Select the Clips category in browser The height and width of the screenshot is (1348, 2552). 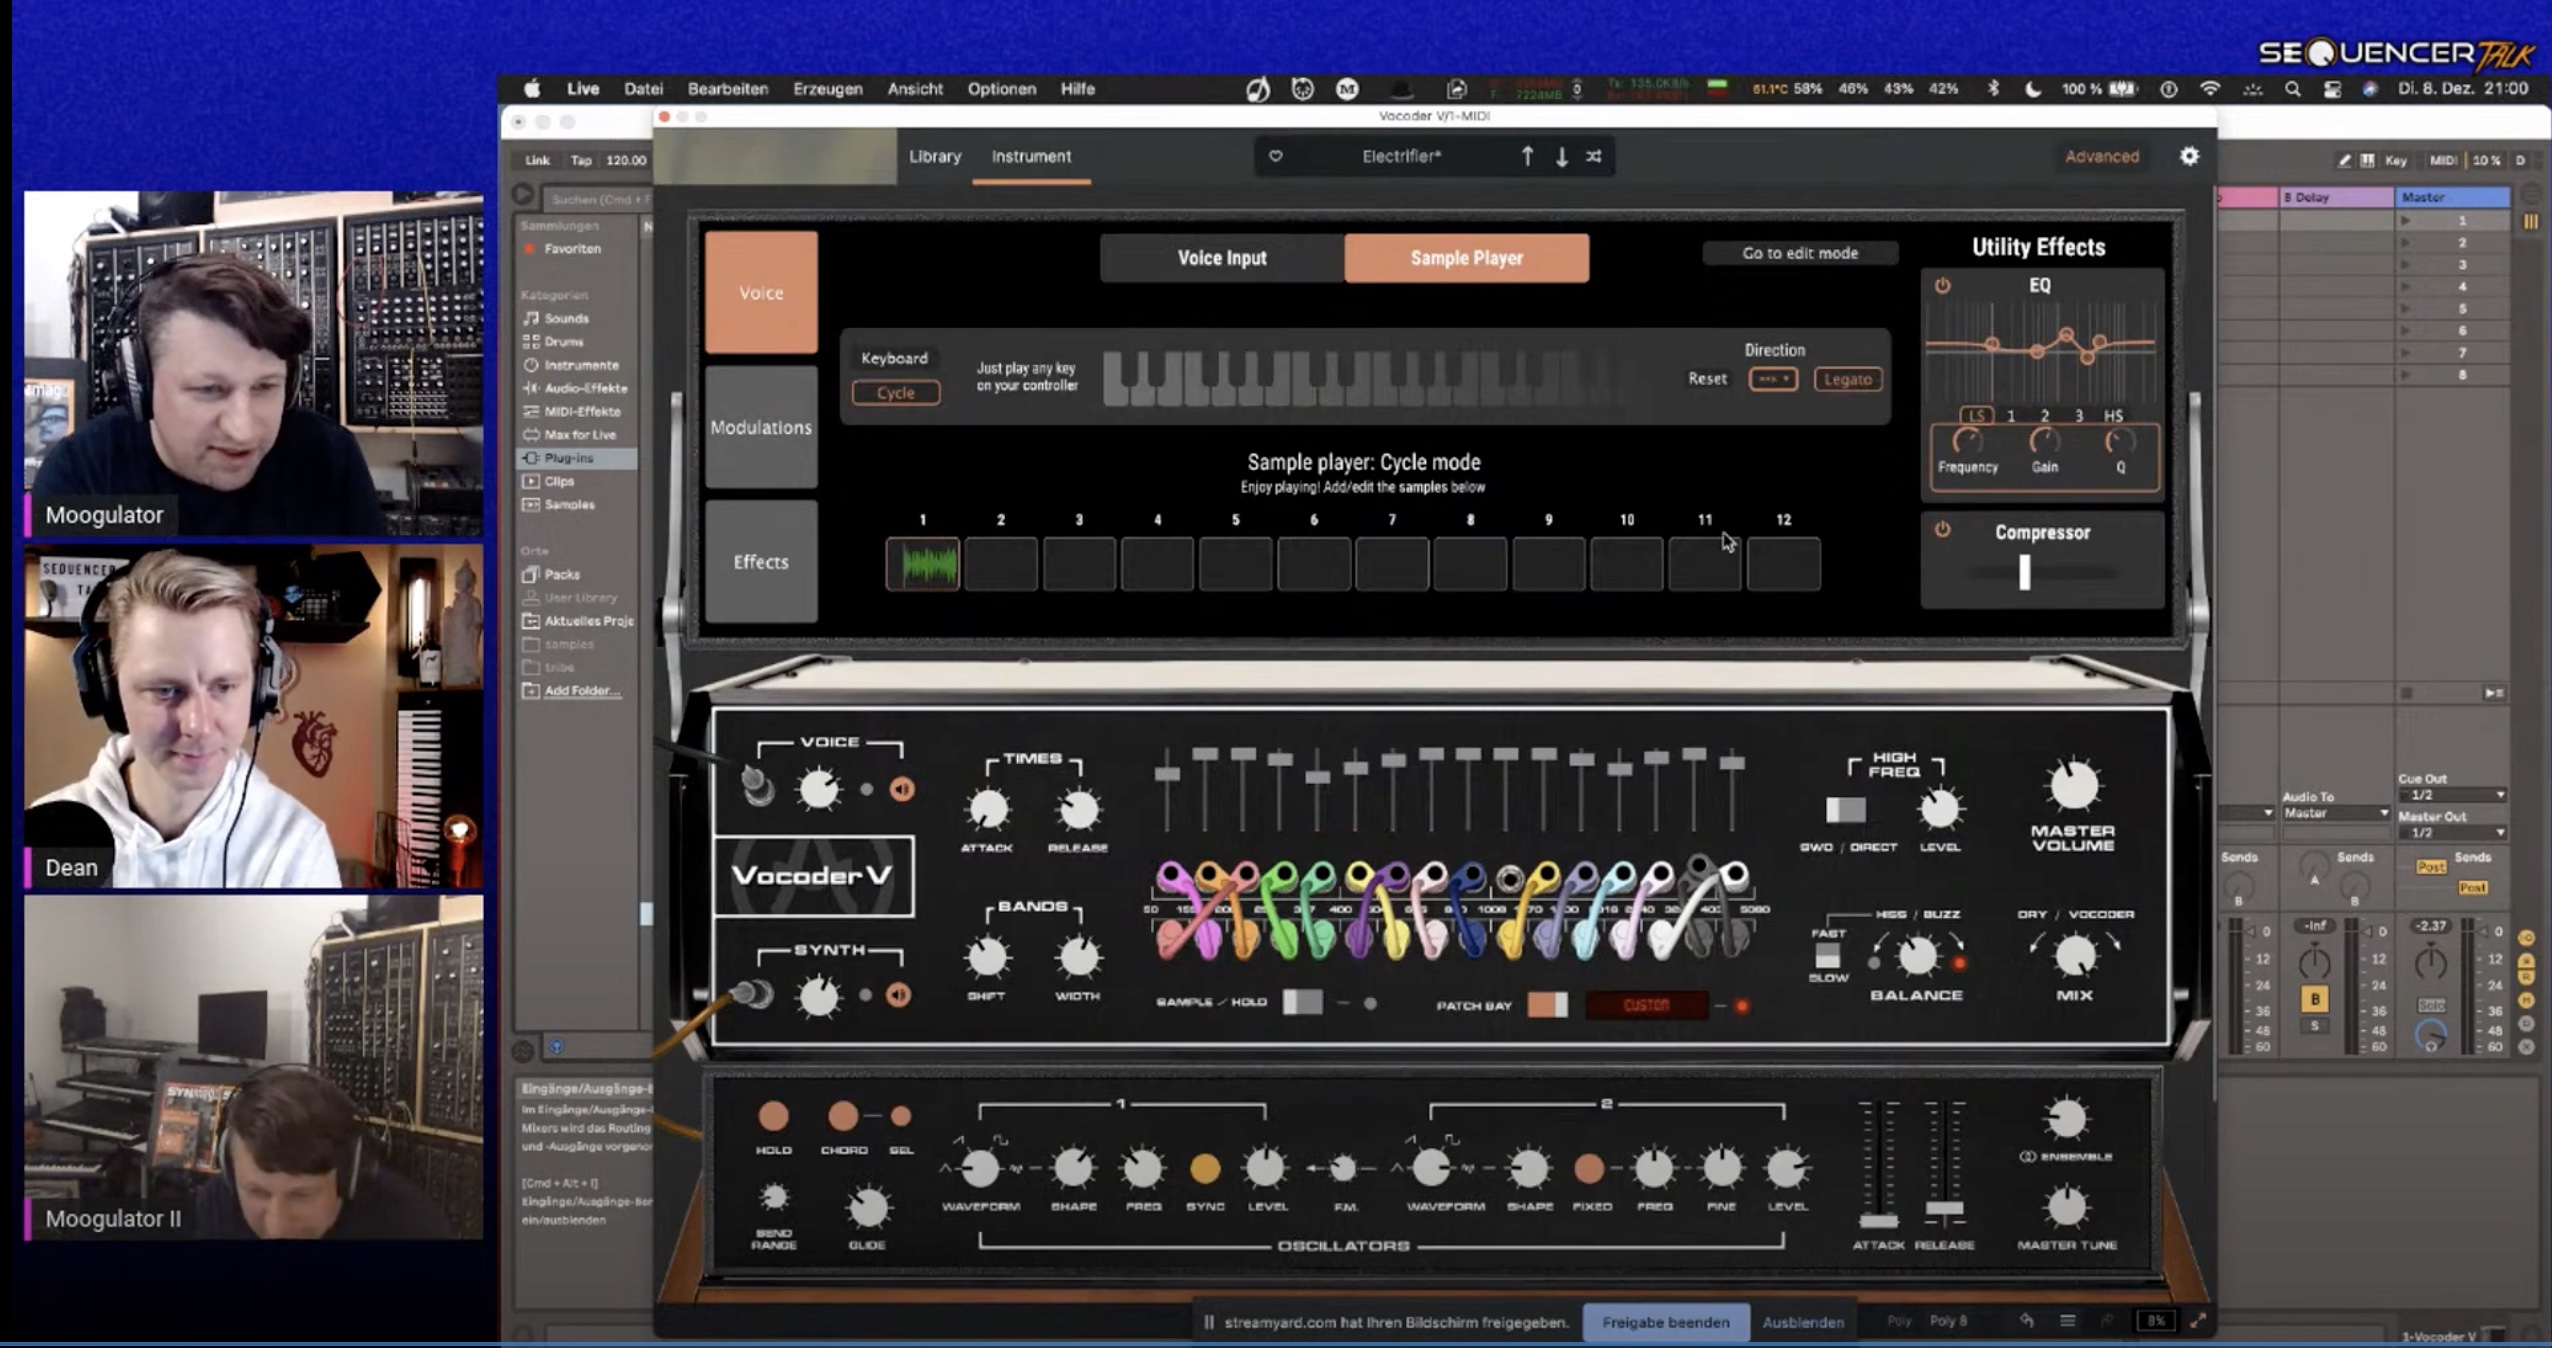(558, 481)
